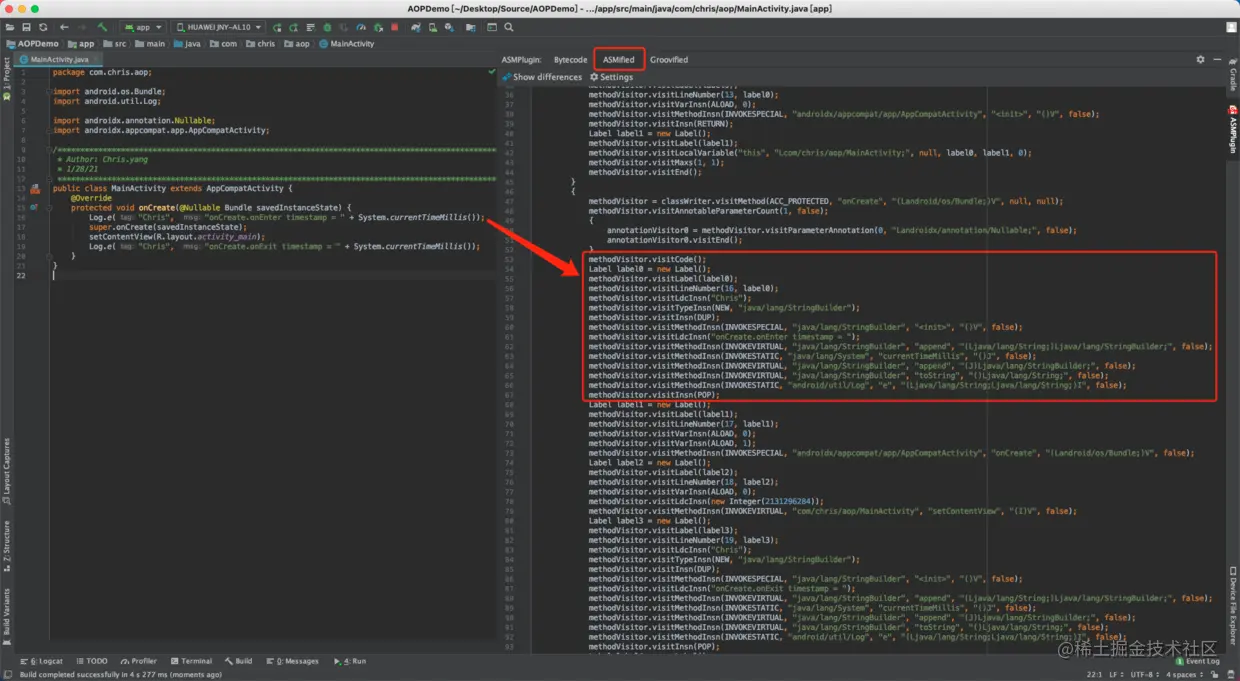Click the Search Everywhere magnifier icon
Viewport: 1240px width, 681px height.
[x=509, y=27]
